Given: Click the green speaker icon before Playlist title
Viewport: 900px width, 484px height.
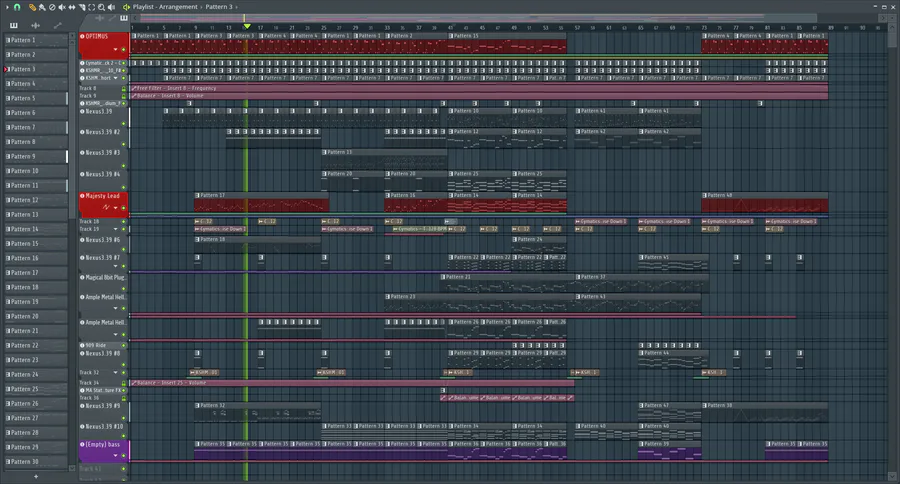Looking at the screenshot, I should (126, 7).
